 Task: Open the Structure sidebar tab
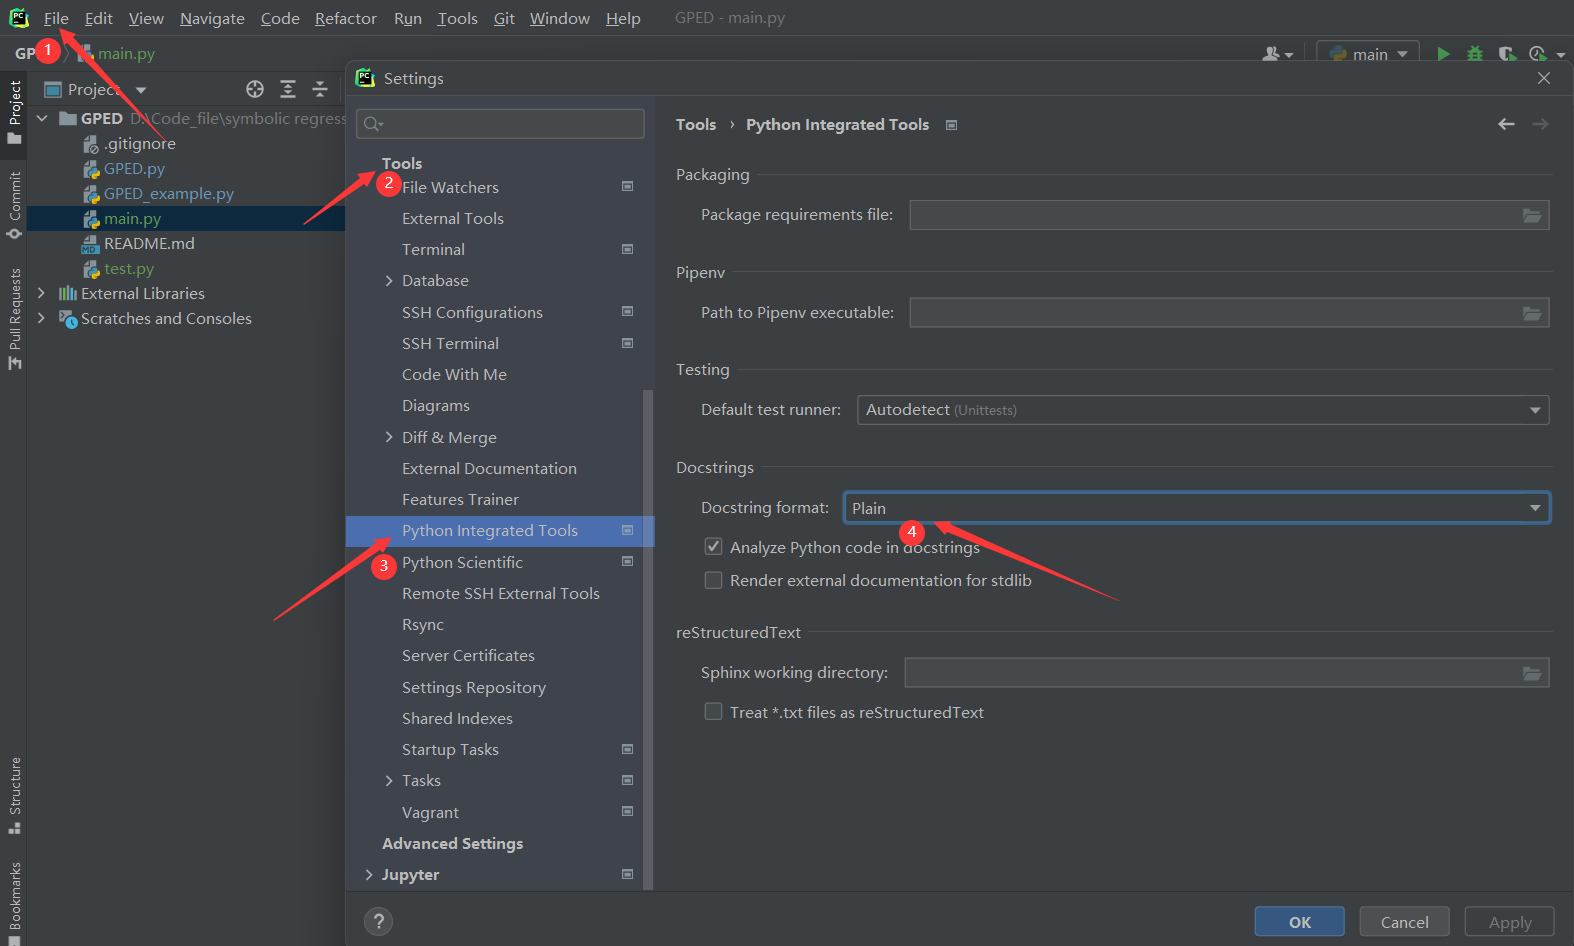point(14,795)
